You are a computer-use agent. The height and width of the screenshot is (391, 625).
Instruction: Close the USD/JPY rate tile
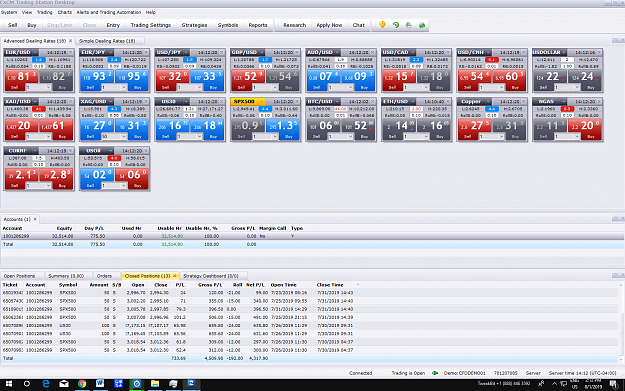[x=222, y=52]
